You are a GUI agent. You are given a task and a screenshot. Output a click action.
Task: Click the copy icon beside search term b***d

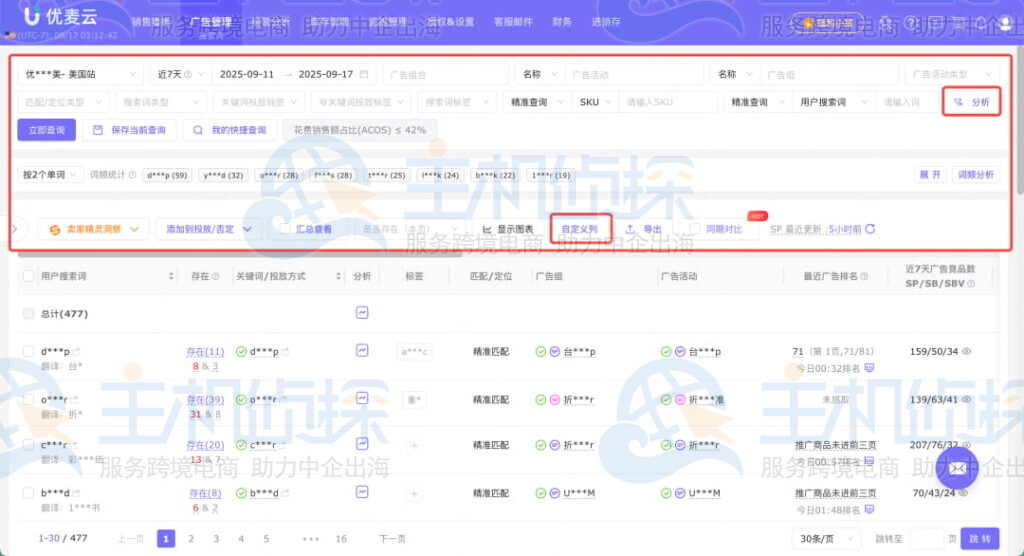pos(76,493)
